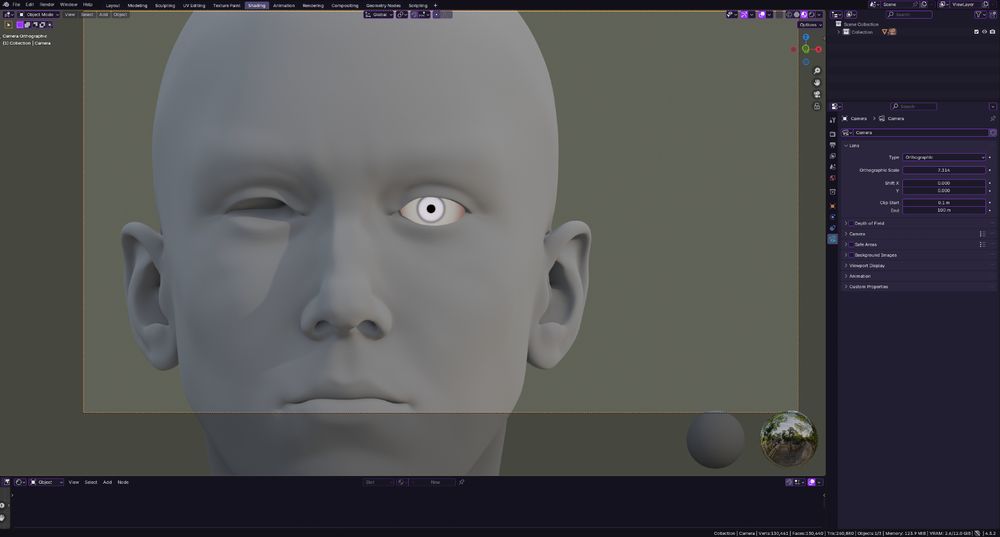Viewport: 1000px width, 537px height.
Task: Open the Window menu
Action: pyautogui.click(x=68, y=4)
